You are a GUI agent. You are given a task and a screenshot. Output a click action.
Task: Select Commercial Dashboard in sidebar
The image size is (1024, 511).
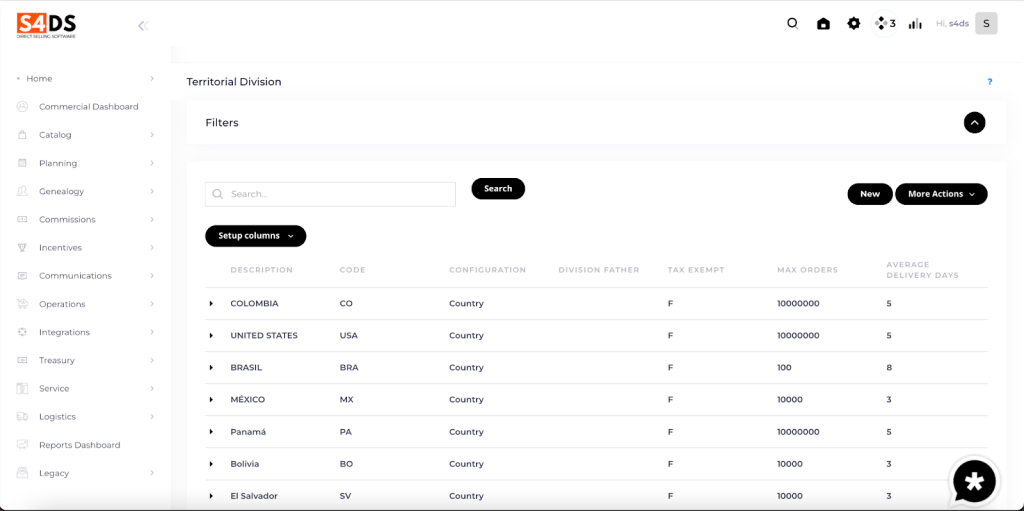click(x=88, y=107)
